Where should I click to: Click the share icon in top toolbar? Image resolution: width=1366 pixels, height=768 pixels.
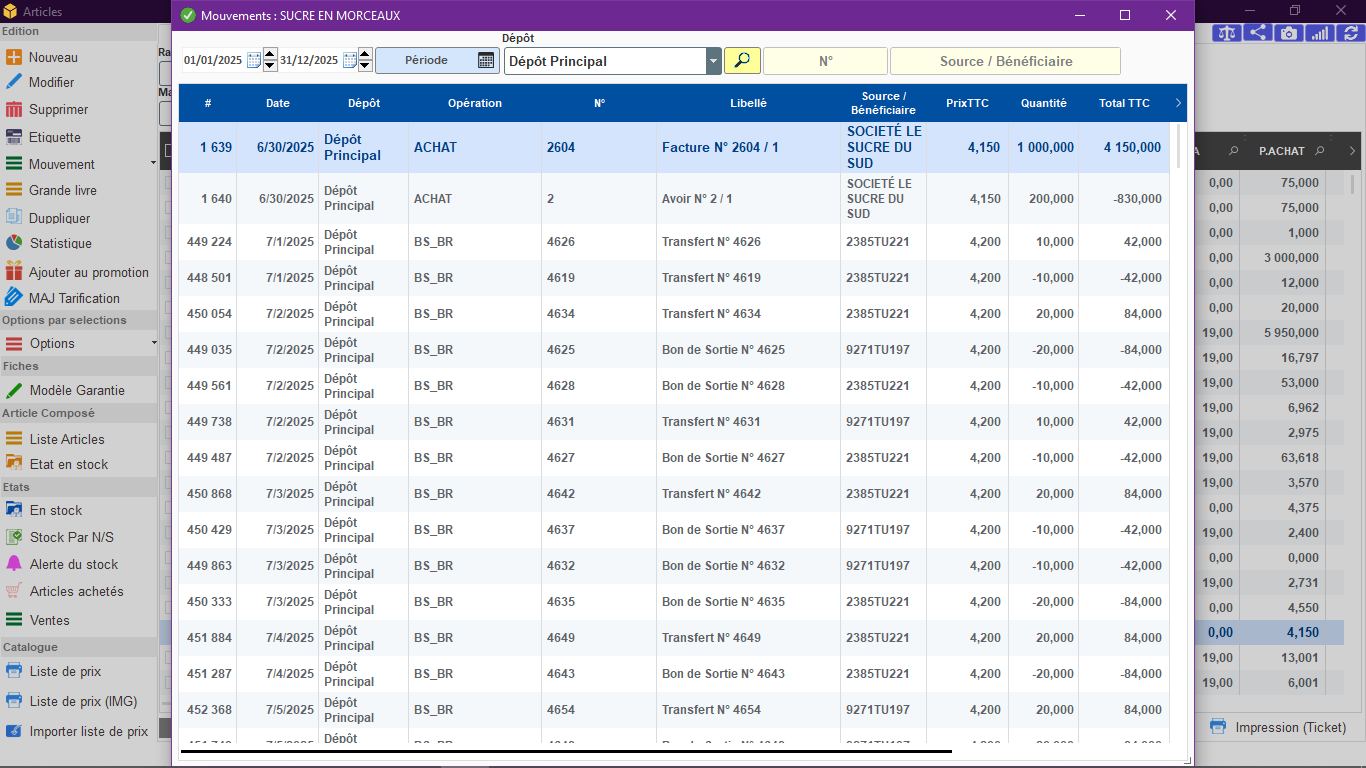(1258, 33)
